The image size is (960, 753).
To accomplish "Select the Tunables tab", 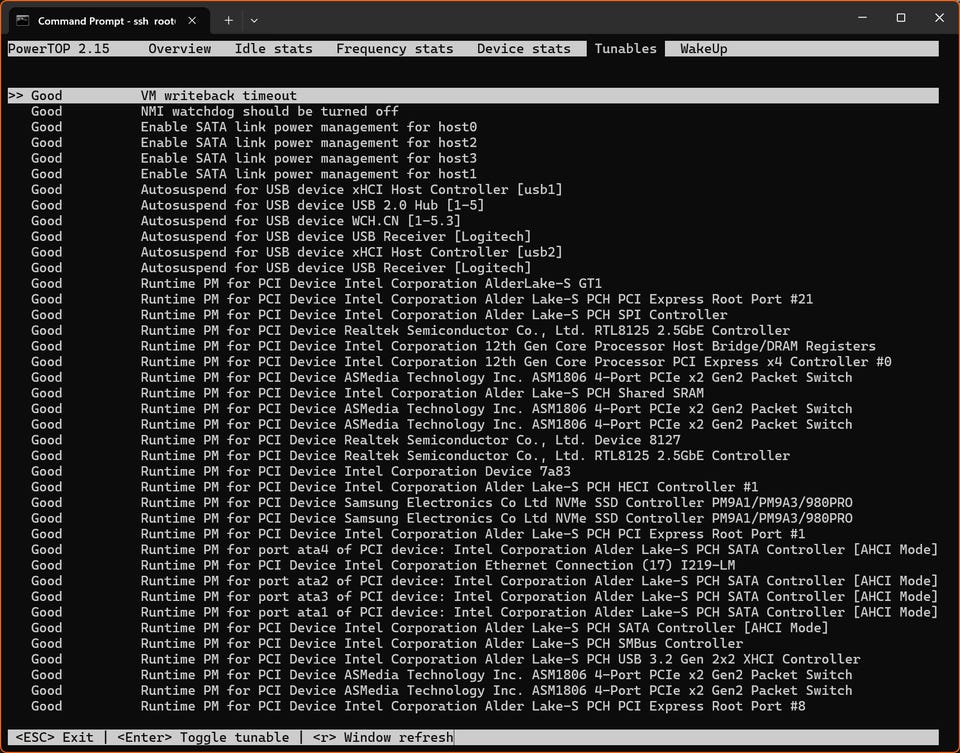I will [625, 48].
